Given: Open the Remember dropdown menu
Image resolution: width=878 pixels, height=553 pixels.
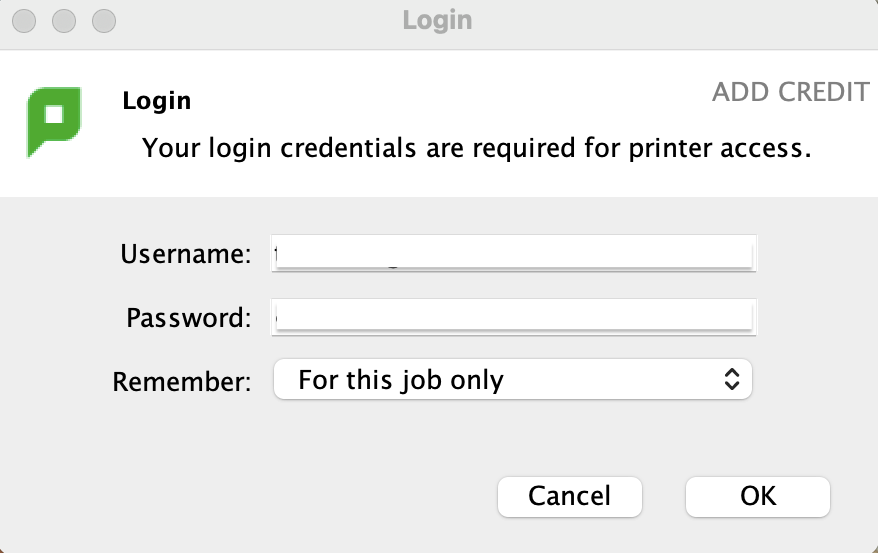Looking at the screenshot, I should pos(512,379).
